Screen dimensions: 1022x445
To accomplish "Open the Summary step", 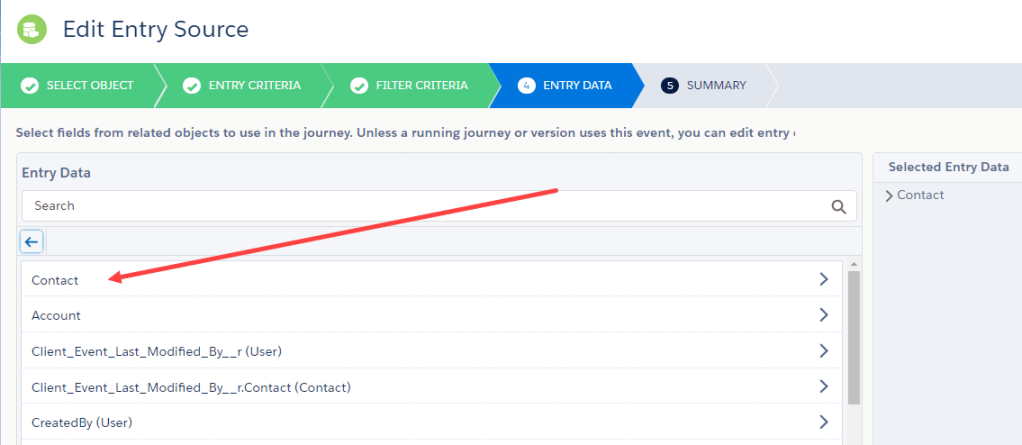I will (x=716, y=86).
